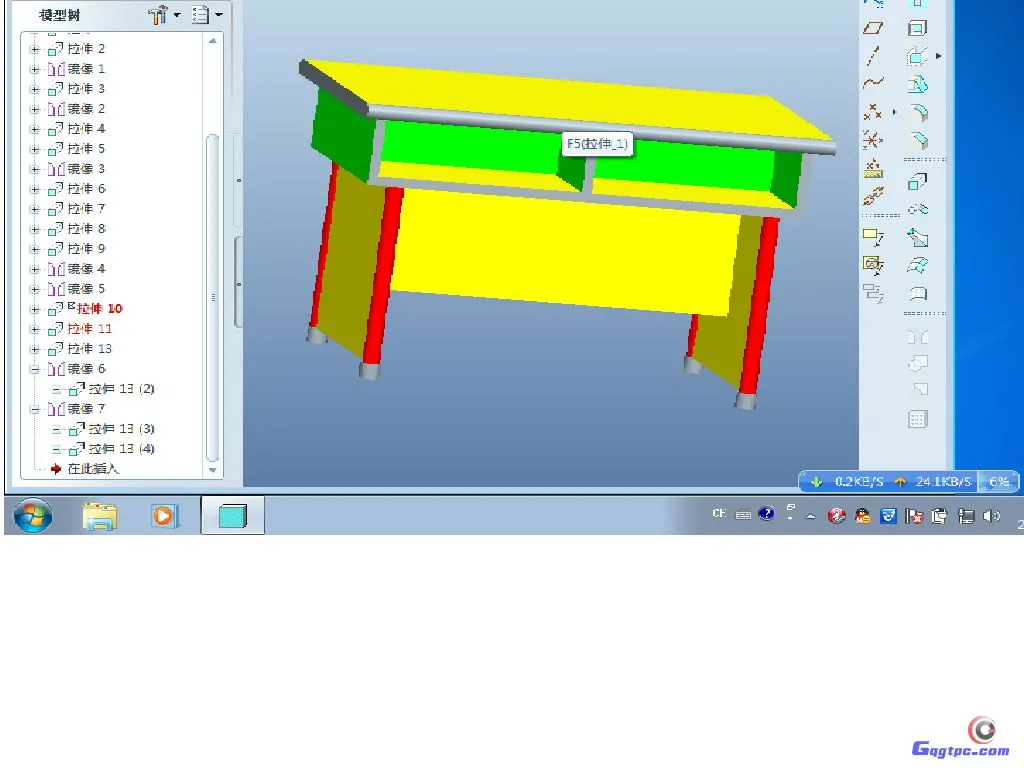The width and height of the screenshot is (1024, 768).
Task: Open the model tree show list dropdown
Action: coord(206,15)
